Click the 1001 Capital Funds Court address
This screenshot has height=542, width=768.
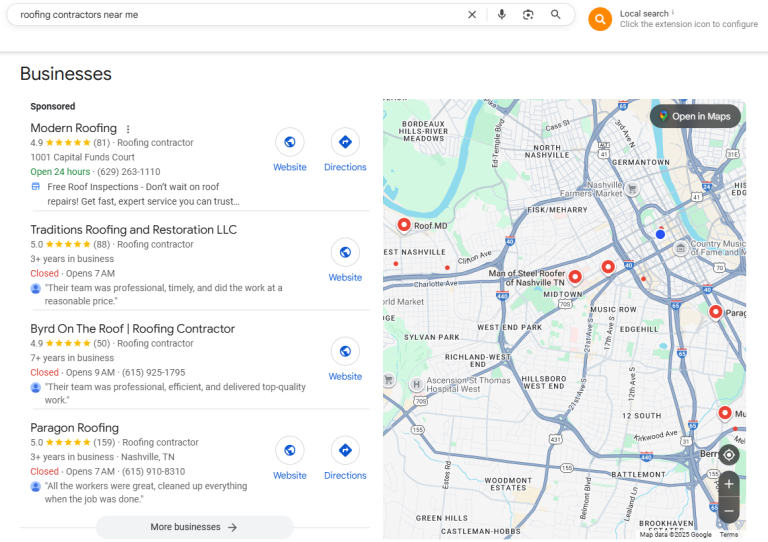pos(82,157)
